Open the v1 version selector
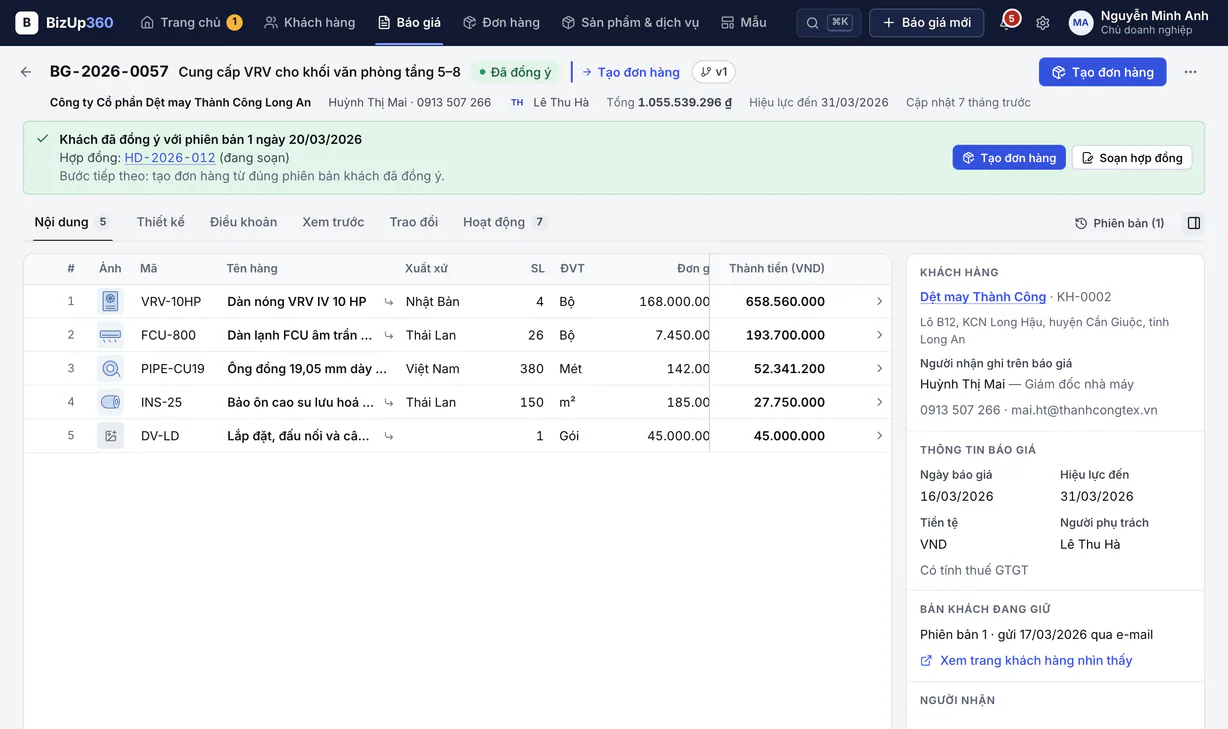This screenshot has width=1228, height=729. 714,72
